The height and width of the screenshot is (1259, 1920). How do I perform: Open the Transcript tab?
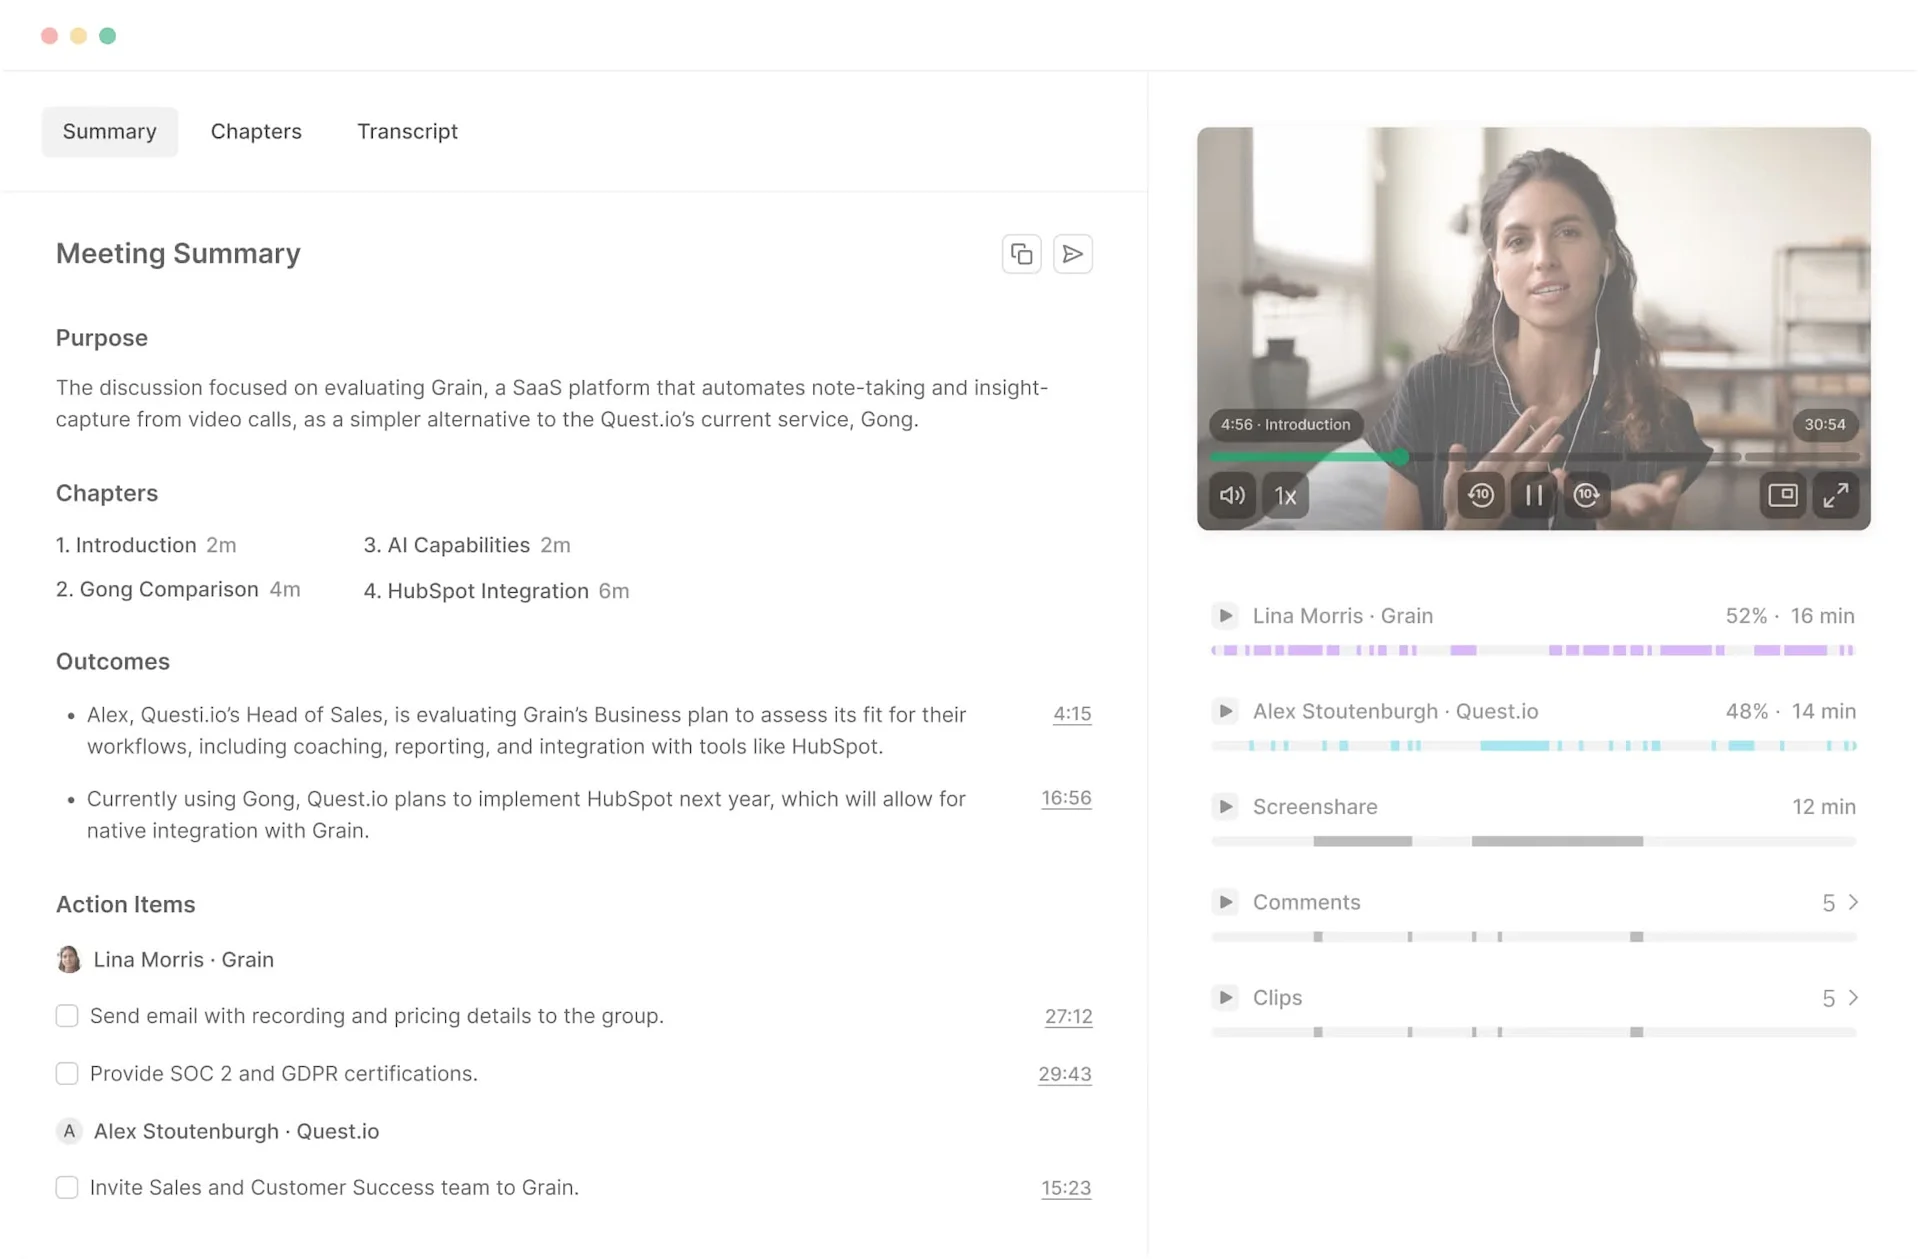[x=407, y=132]
